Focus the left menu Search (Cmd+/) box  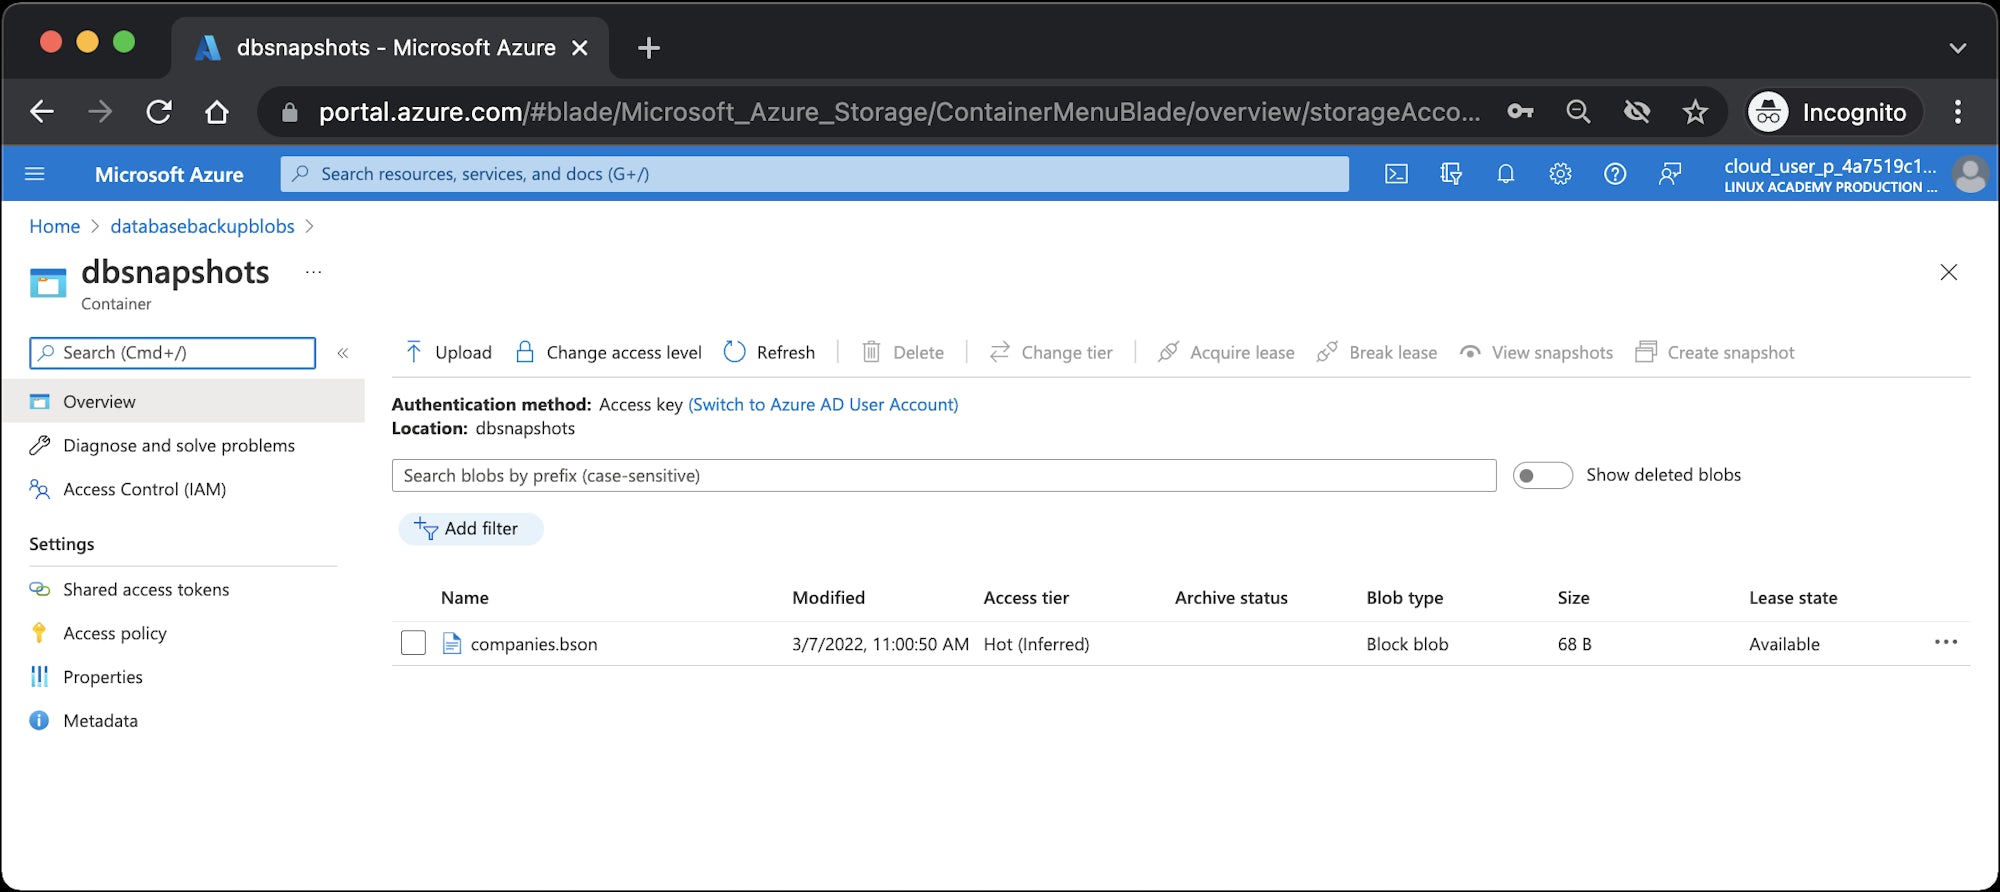(172, 352)
